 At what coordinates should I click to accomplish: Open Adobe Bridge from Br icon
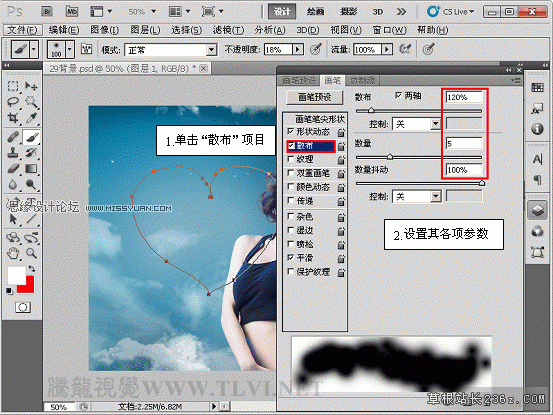47,12
